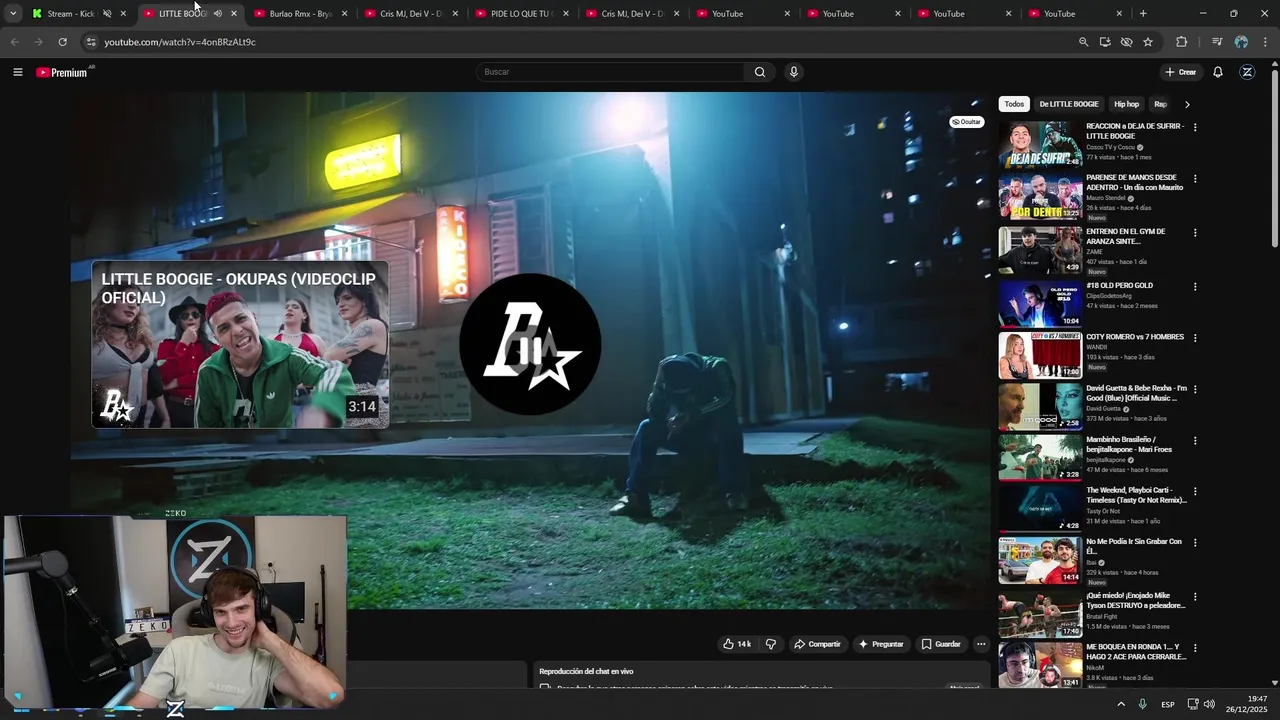Open The Weeknd Timeless remix thumbnail

pyautogui.click(x=1040, y=508)
